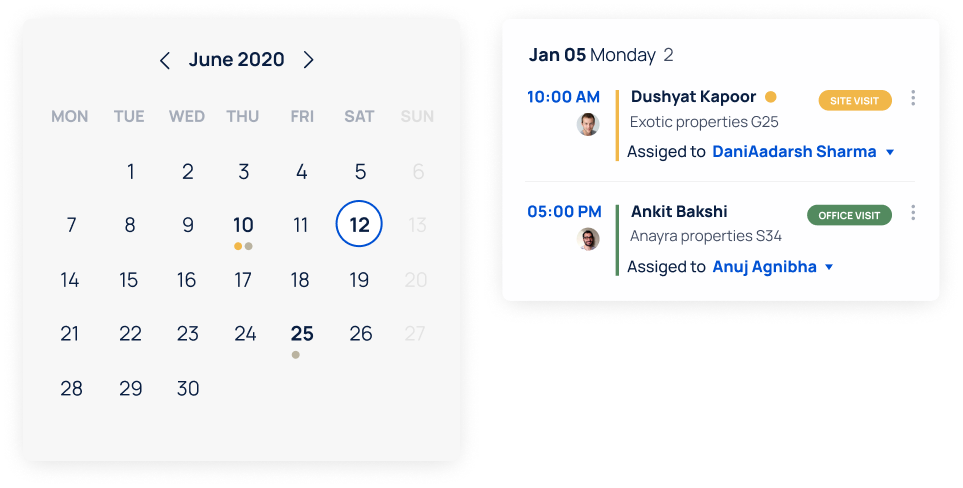Go to next month using right chevron

pyautogui.click(x=309, y=61)
